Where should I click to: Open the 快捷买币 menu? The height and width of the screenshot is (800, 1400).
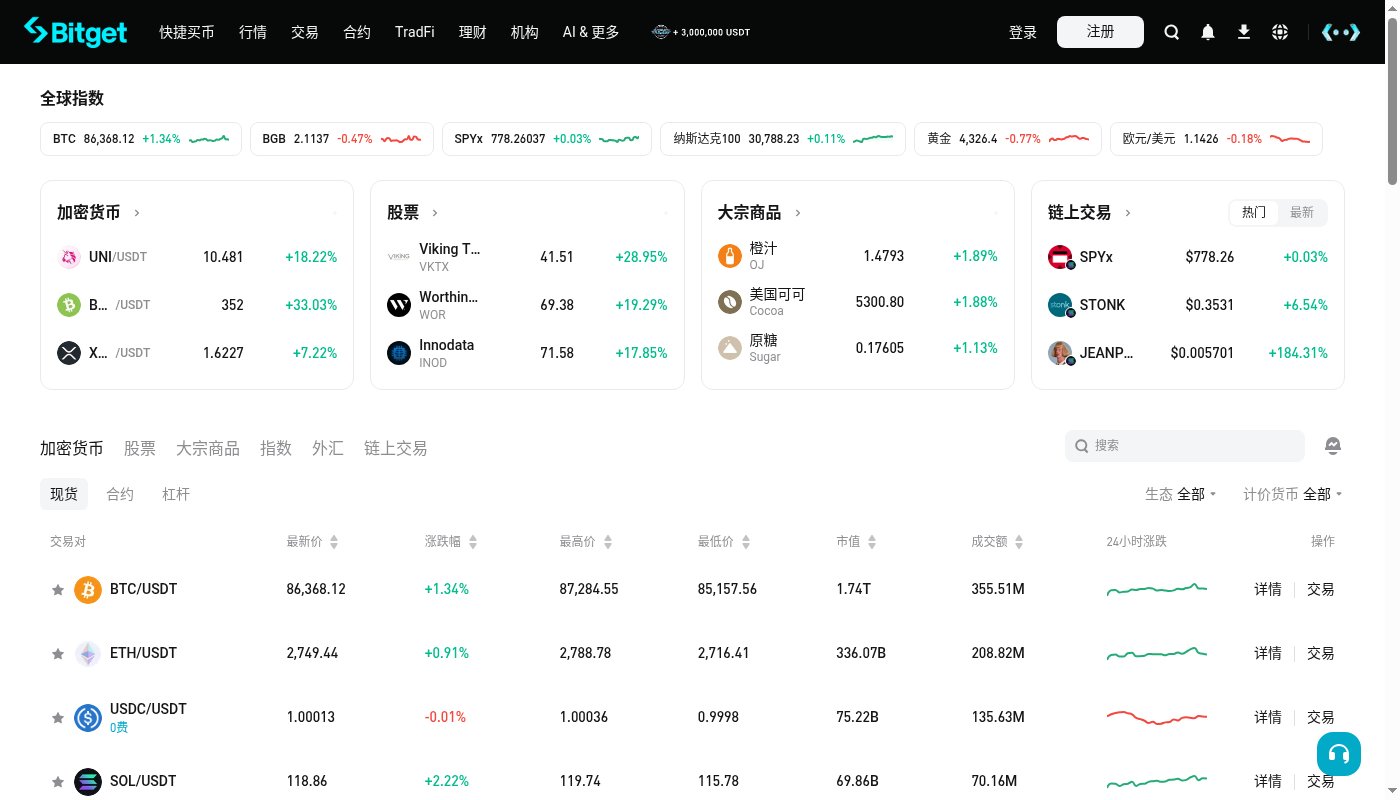(187, 32)
